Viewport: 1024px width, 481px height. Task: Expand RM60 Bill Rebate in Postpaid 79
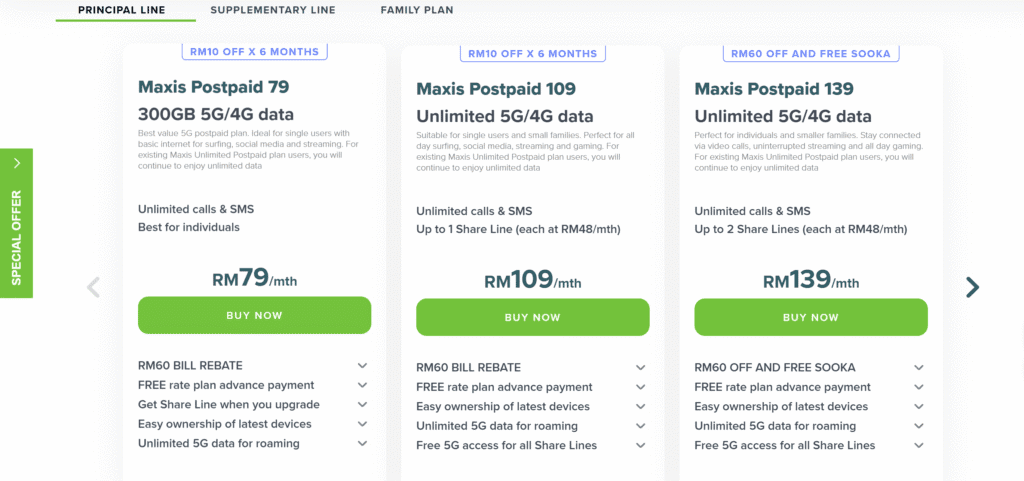pyautogui.click(x=362, y=366)
